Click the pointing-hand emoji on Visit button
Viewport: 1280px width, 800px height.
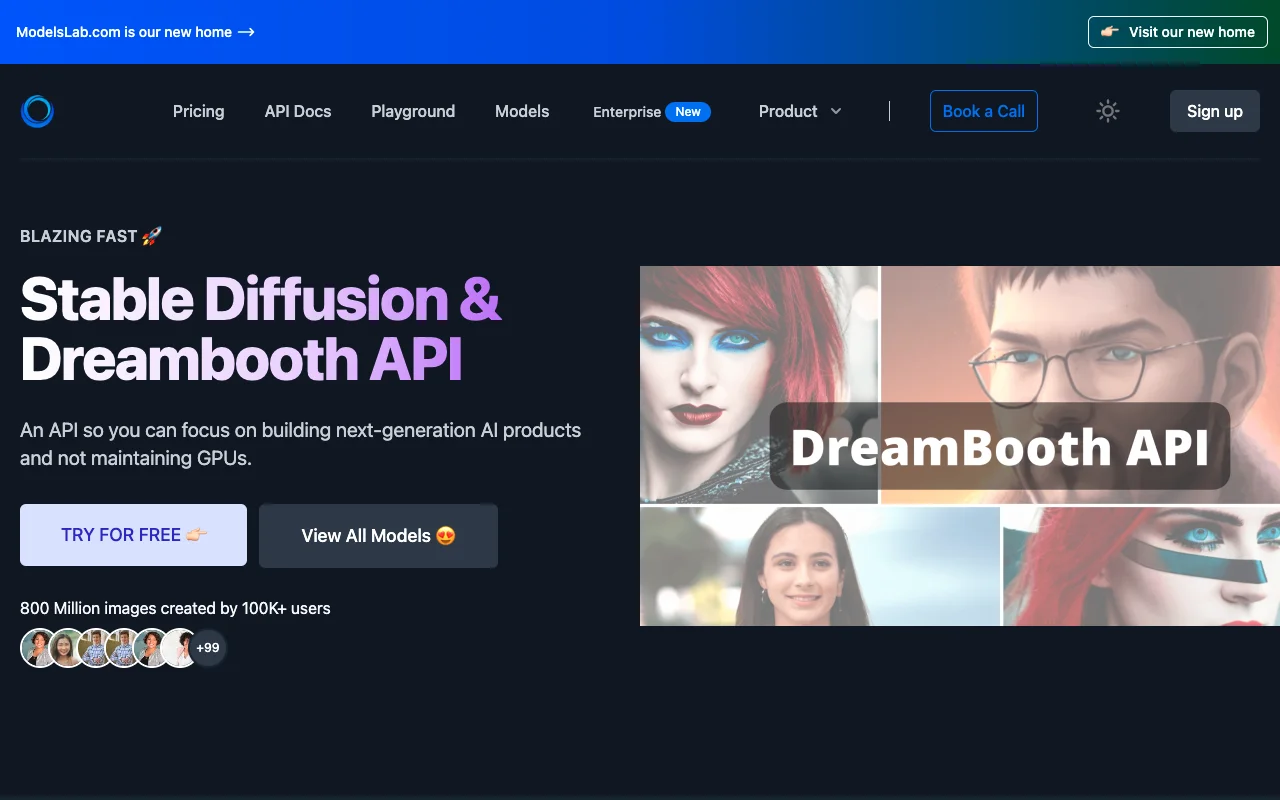(1109, 31)
